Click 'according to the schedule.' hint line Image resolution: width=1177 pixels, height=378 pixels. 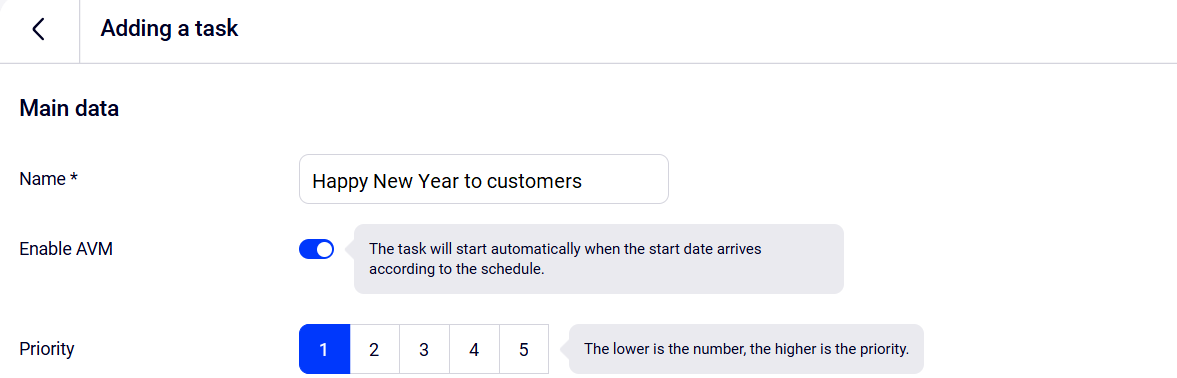tap(456, 269)
